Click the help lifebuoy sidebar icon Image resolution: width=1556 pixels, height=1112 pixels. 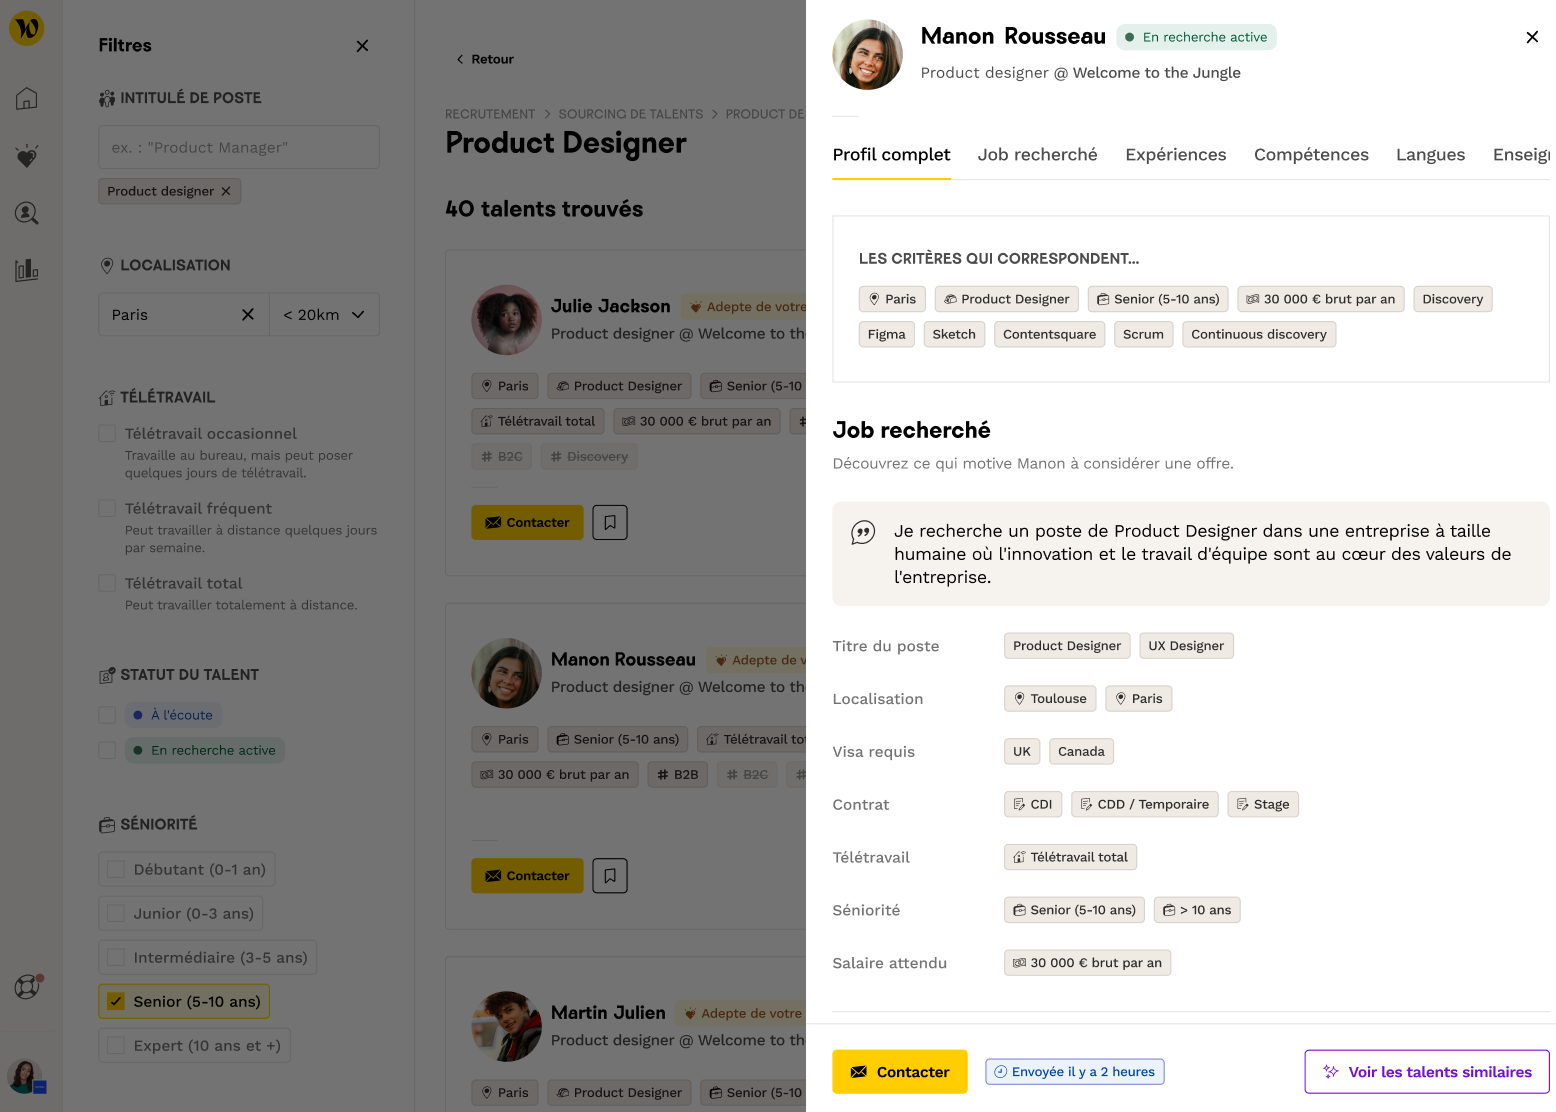coord(27,987)
